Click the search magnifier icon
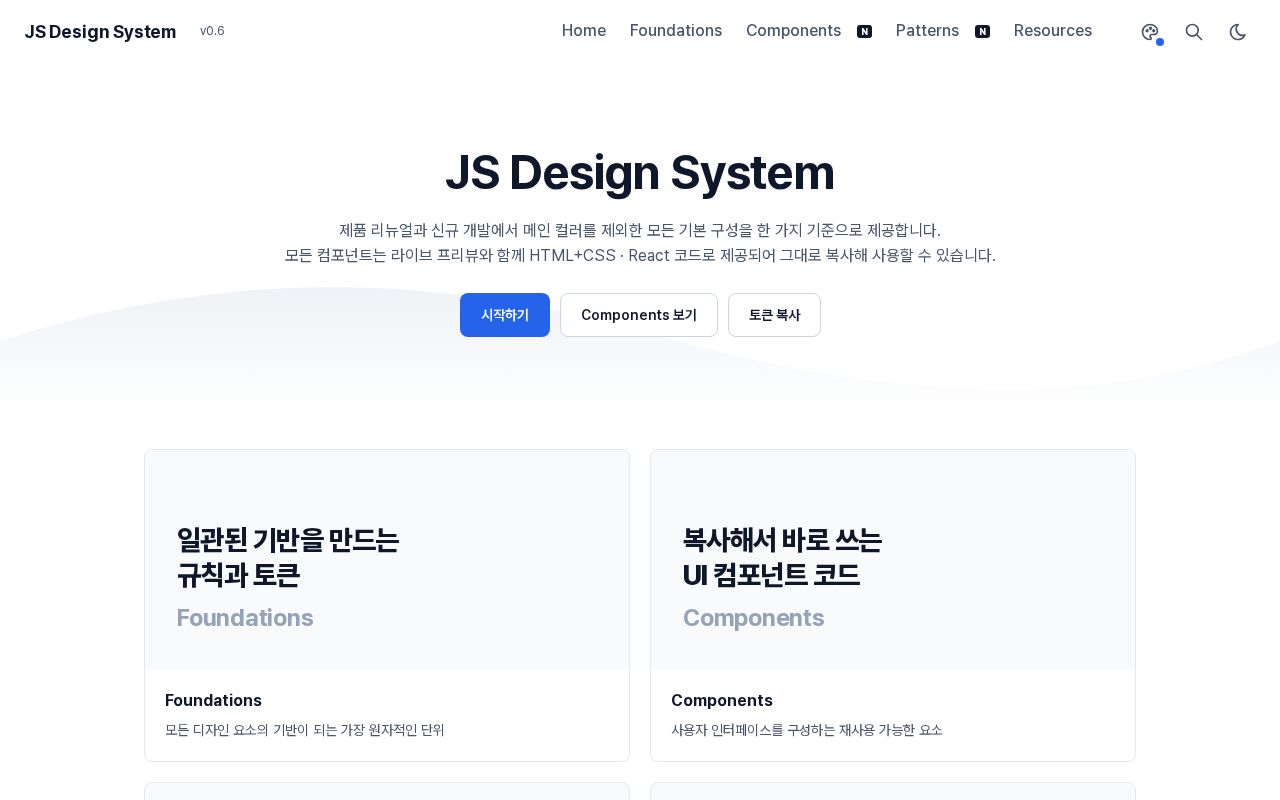 coord(1194,32)
